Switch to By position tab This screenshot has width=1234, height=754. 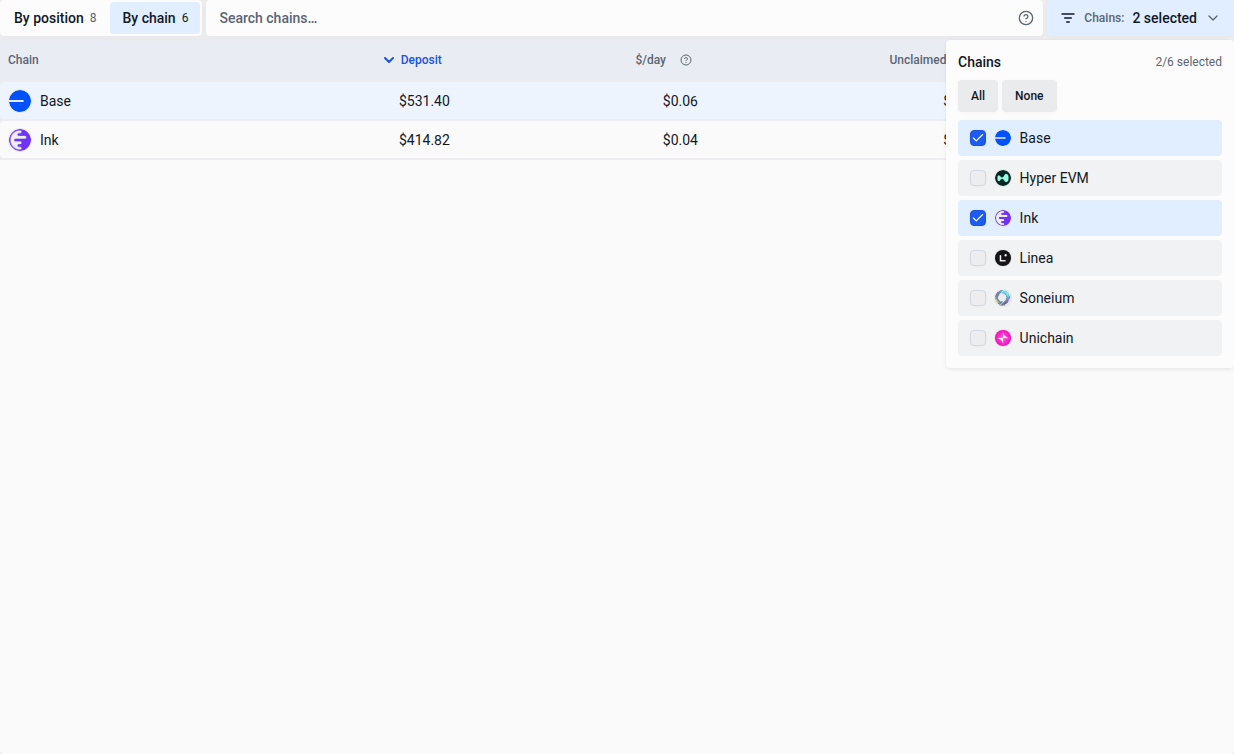click(55, 18)
